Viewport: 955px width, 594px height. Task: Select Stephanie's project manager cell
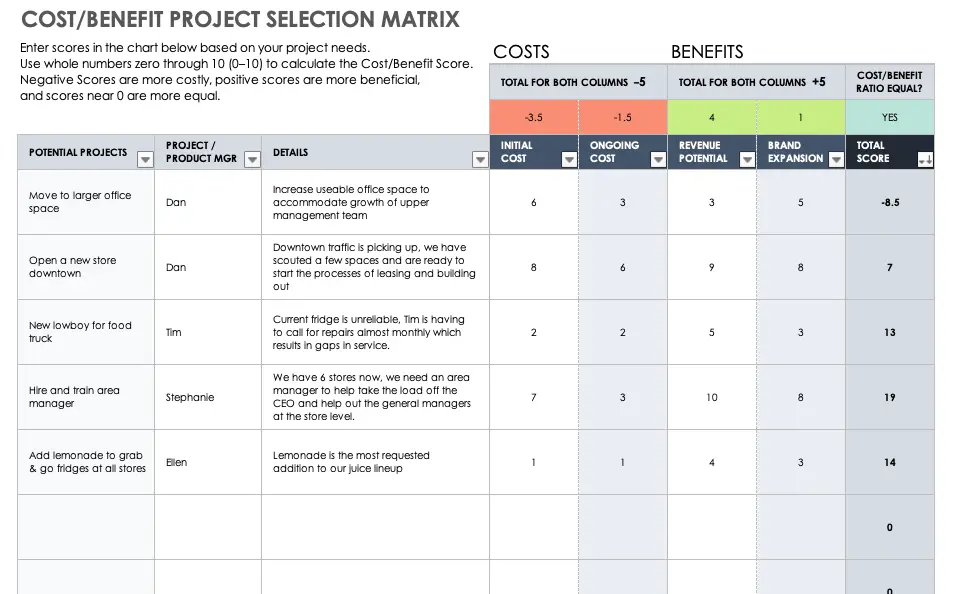coord(205,397)
